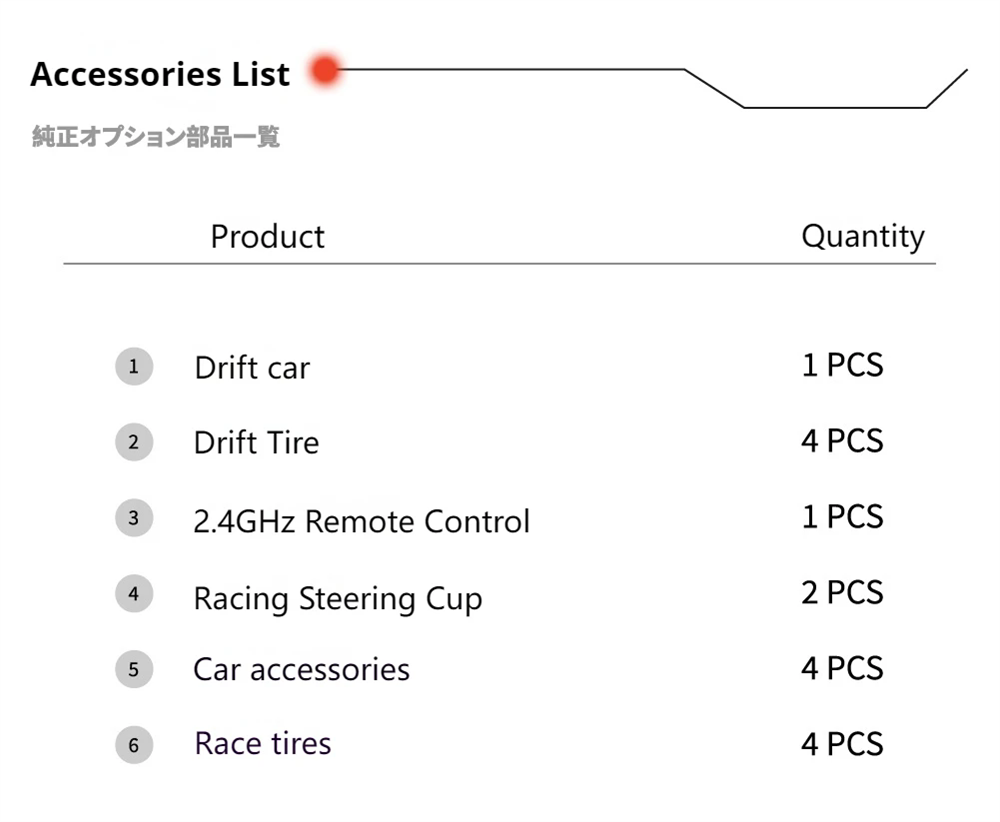The height and width of the screenshot is (822, 1000).
Task: Click the Japanese subtitle under the heading
Action: (x=156, y=137)
